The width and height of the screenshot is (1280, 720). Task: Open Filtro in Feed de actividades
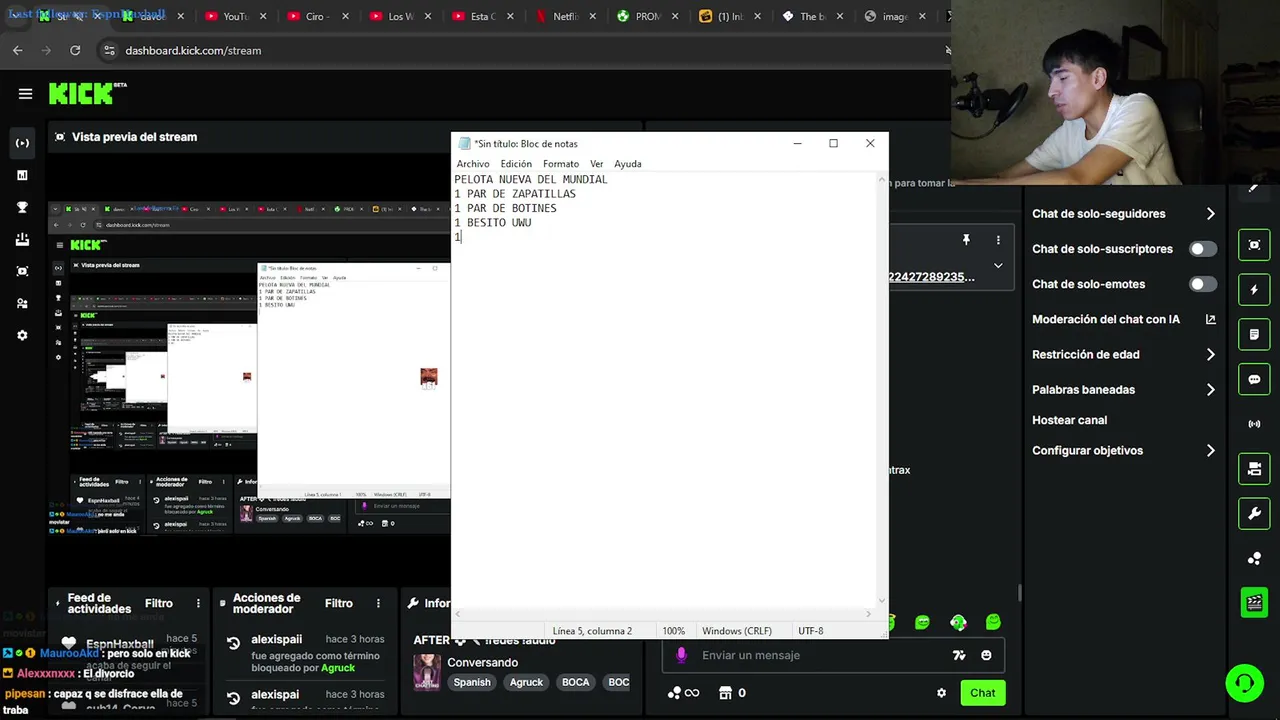[x=159, y=603]
